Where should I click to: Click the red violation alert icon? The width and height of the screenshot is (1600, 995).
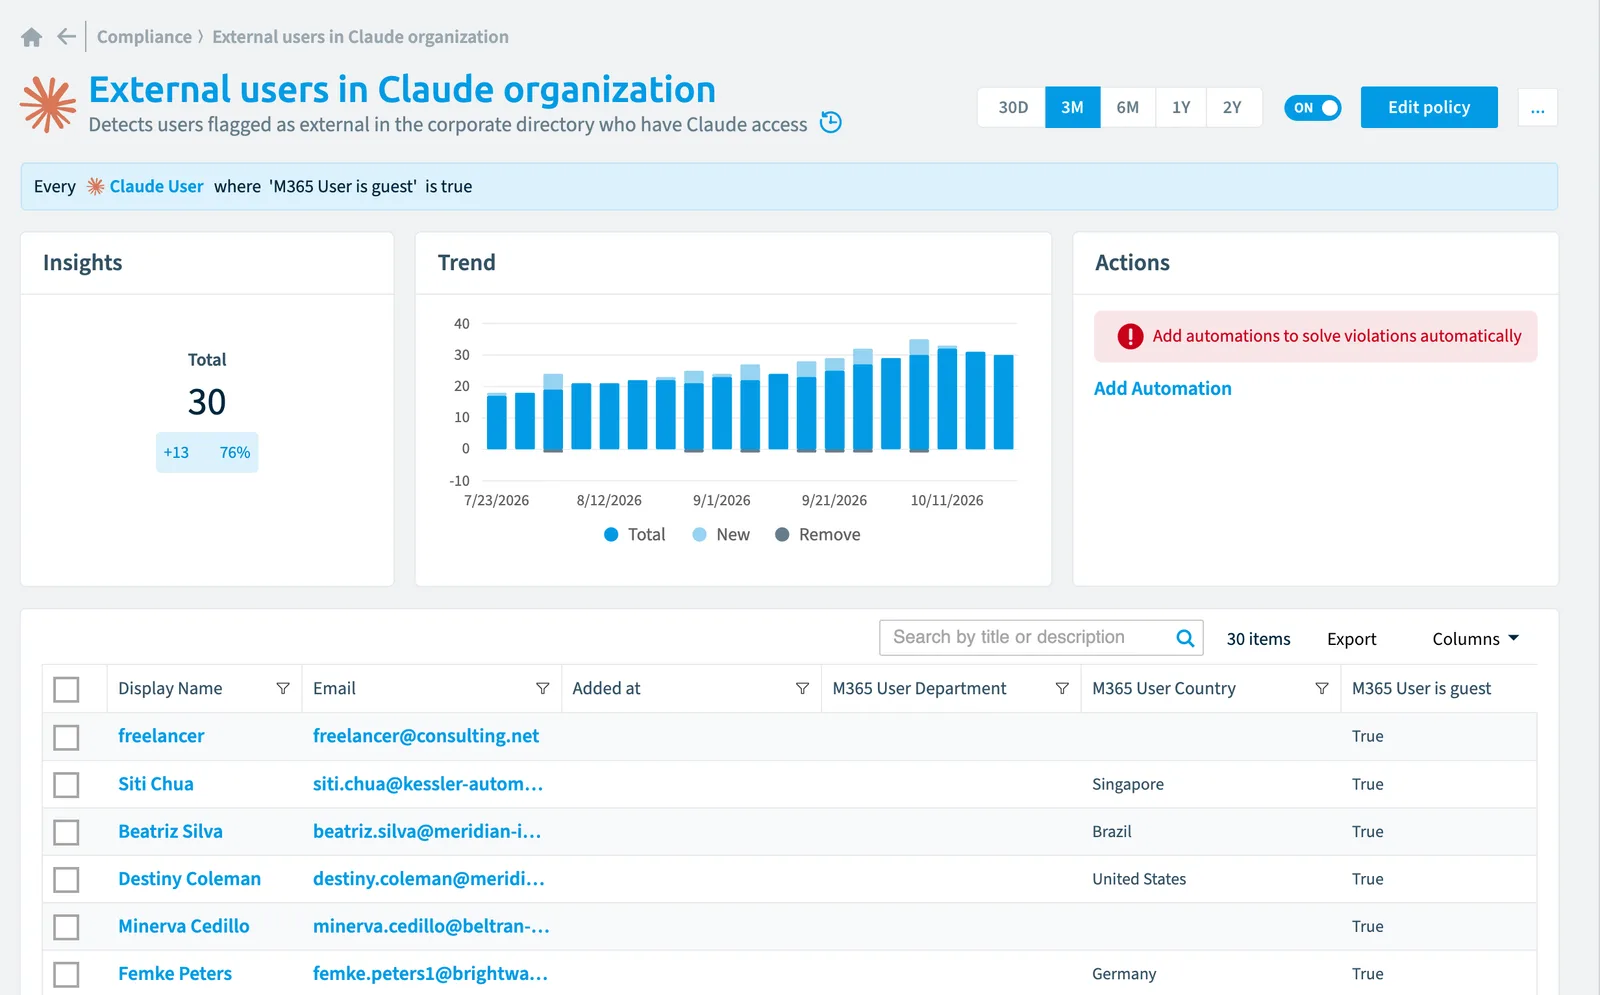1130,336
